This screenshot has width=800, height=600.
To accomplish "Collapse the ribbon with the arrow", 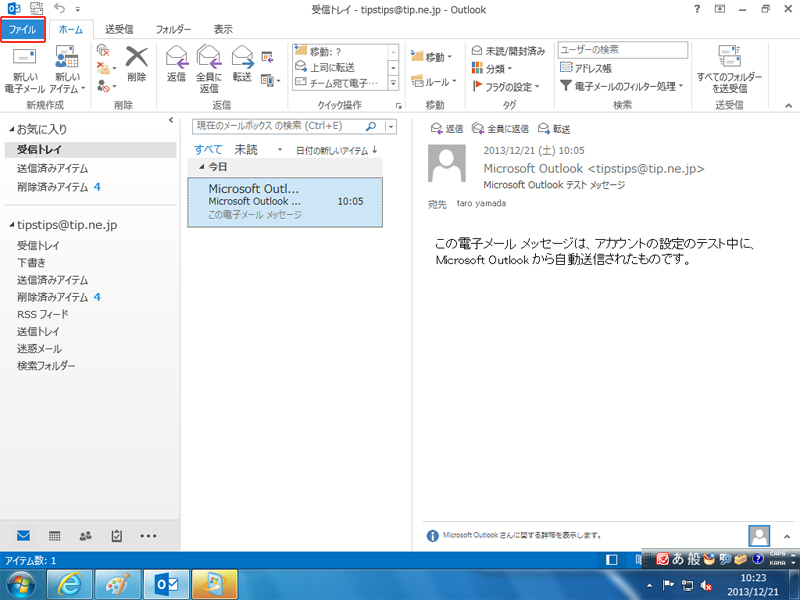I will tap(789, 106).
